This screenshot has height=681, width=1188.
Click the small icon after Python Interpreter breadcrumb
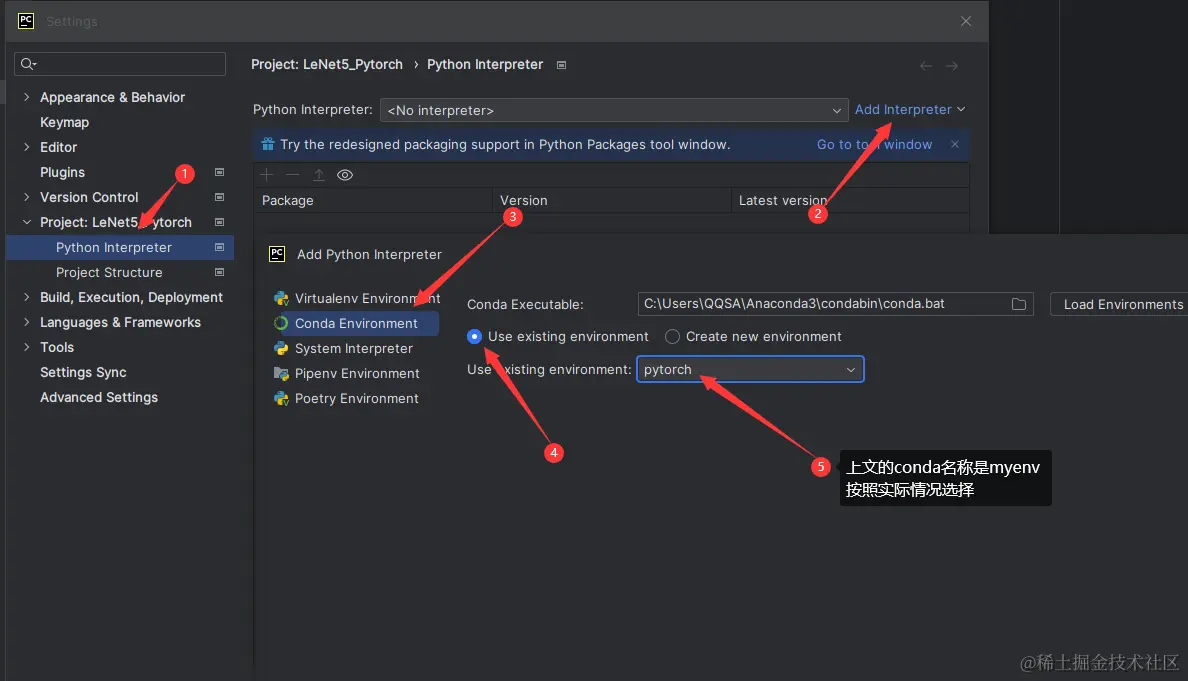(x=561, y=65)
